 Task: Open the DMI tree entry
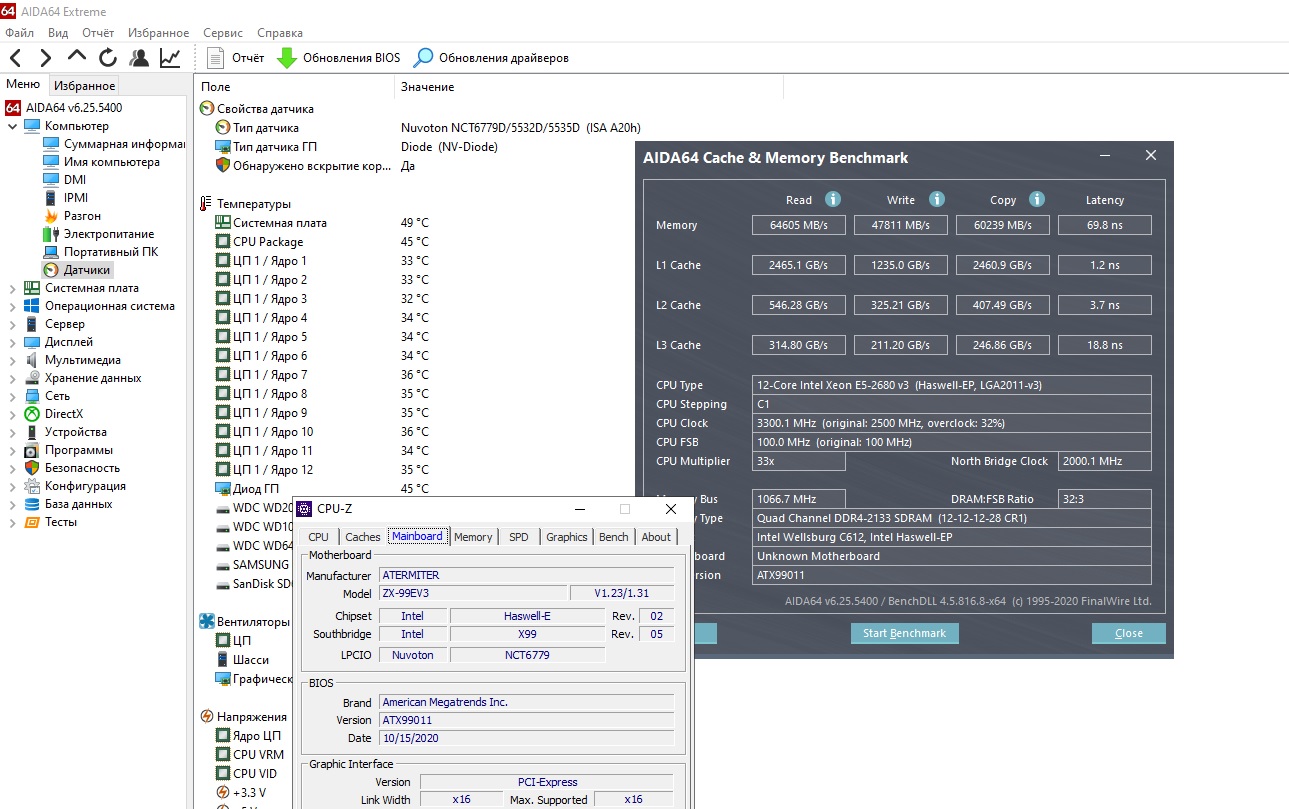[65, 180]
